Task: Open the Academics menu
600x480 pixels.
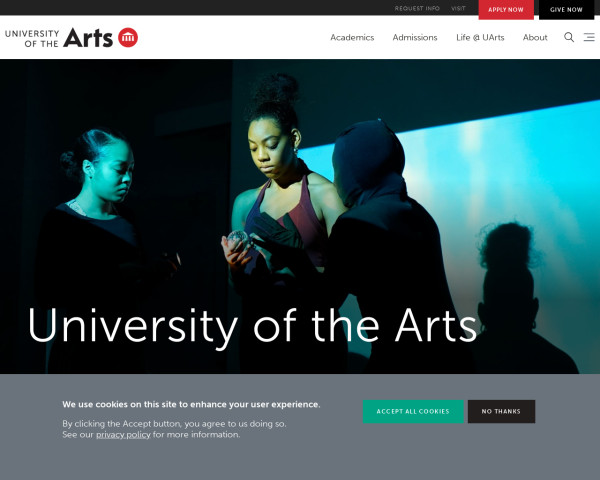Action: (x=352, y=38)
